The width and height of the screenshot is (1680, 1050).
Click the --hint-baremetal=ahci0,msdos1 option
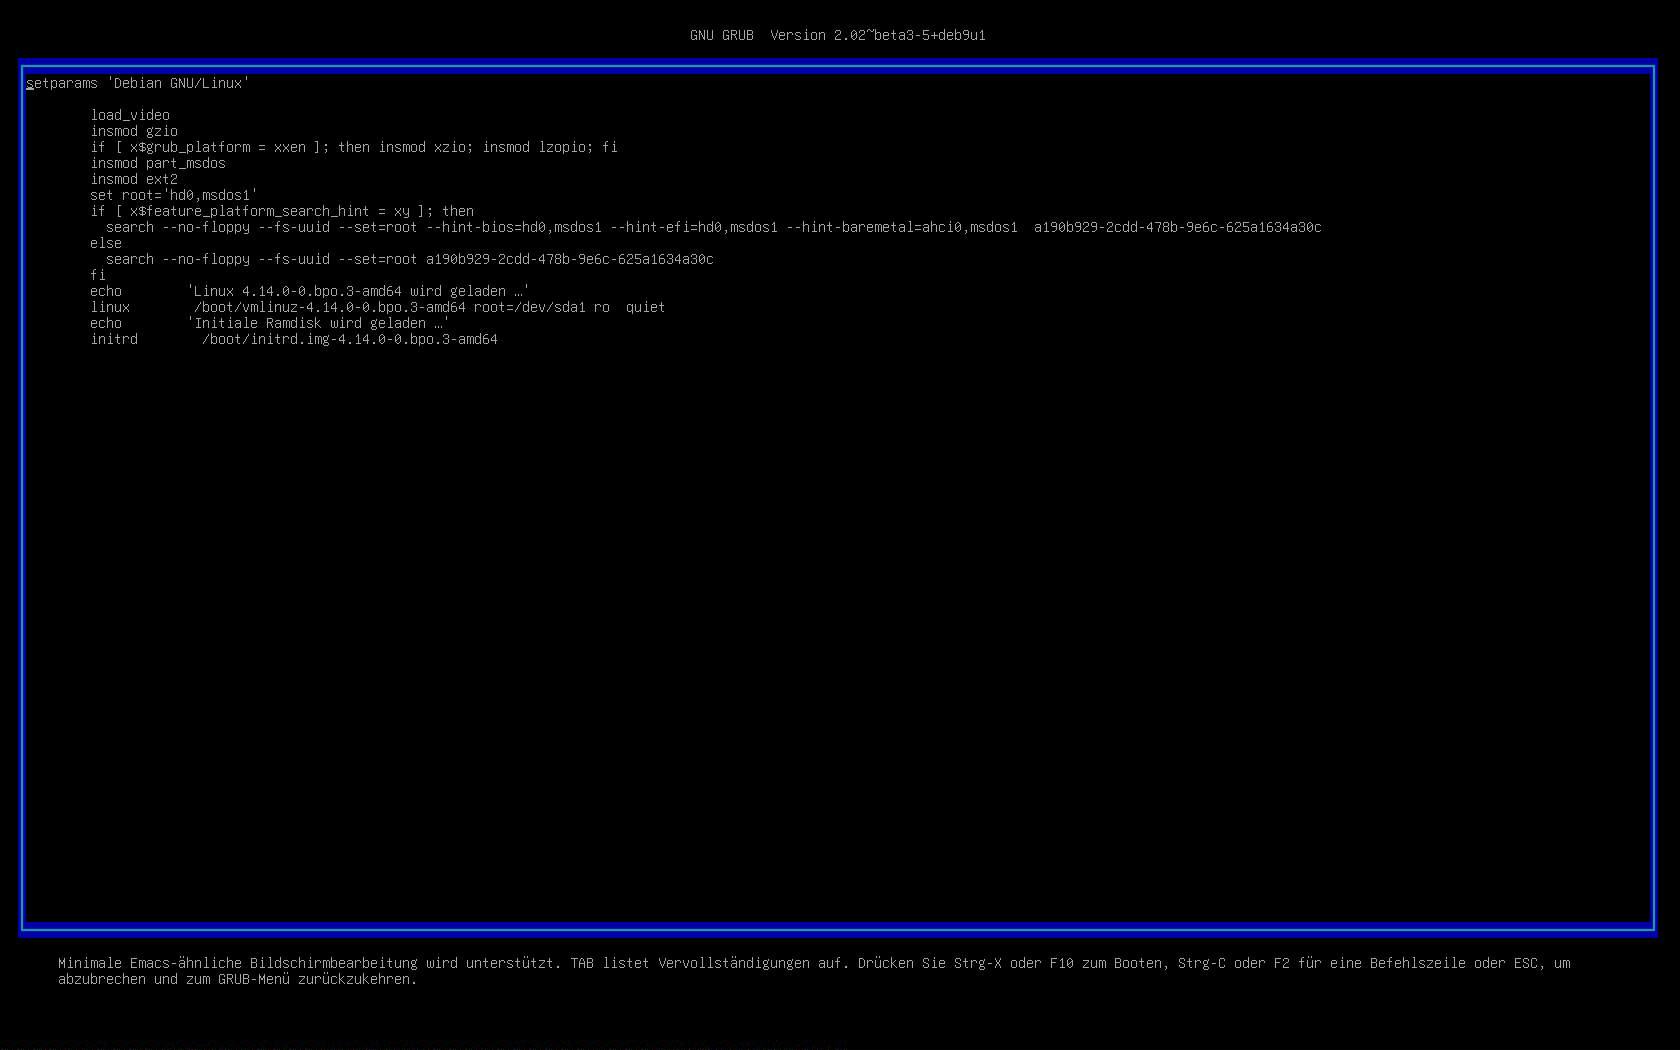coord(902,227)
